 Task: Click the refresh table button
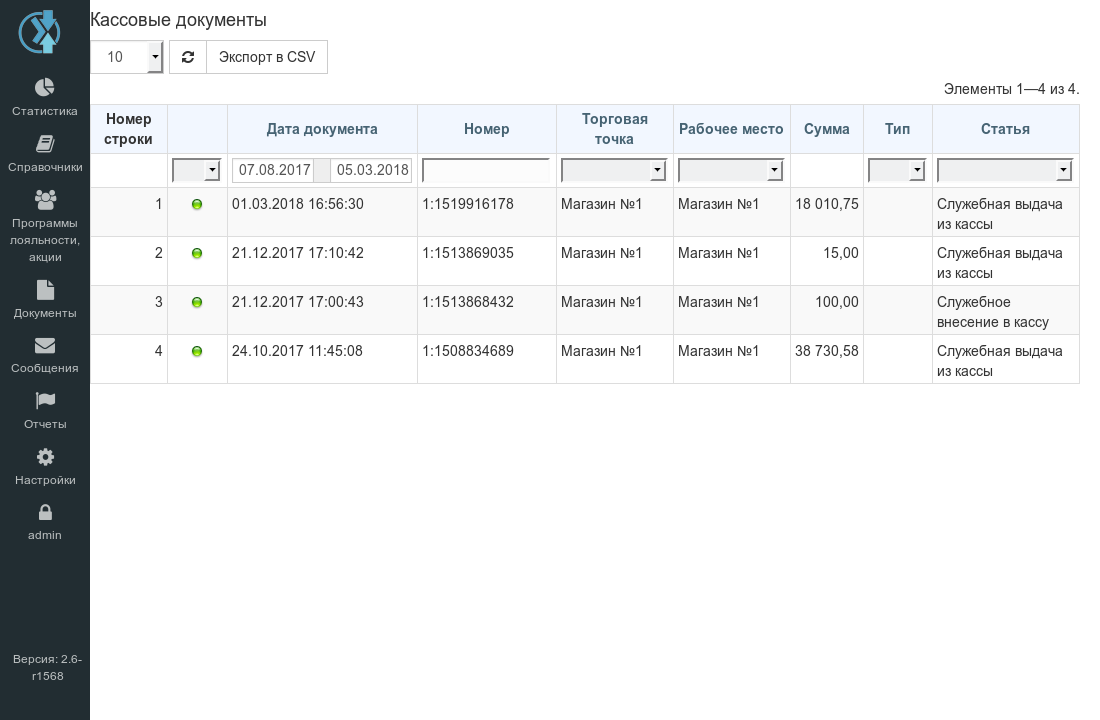[x=188, y=57]
